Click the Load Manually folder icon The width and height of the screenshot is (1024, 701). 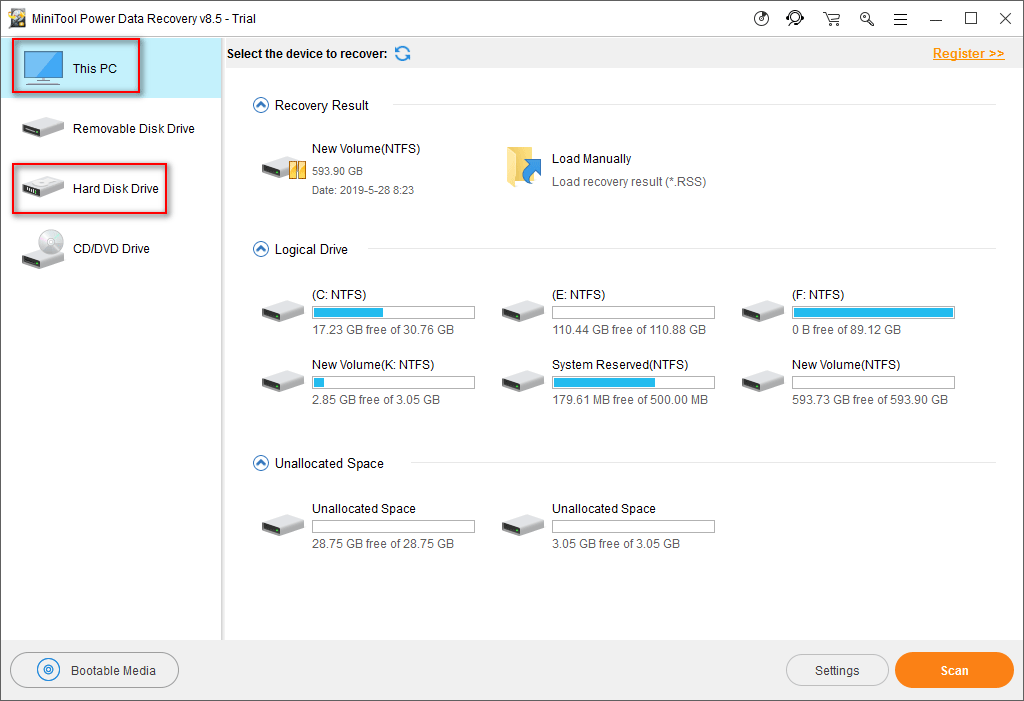524,167
